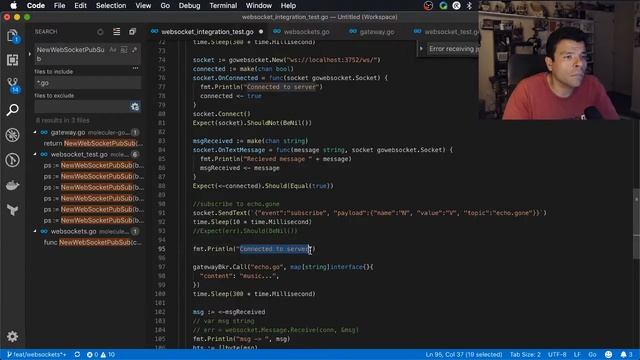Click the 'msg := <-msgReceived' code line
The image size is (640, 360).
pyautogui.click(x=229, y=312)
